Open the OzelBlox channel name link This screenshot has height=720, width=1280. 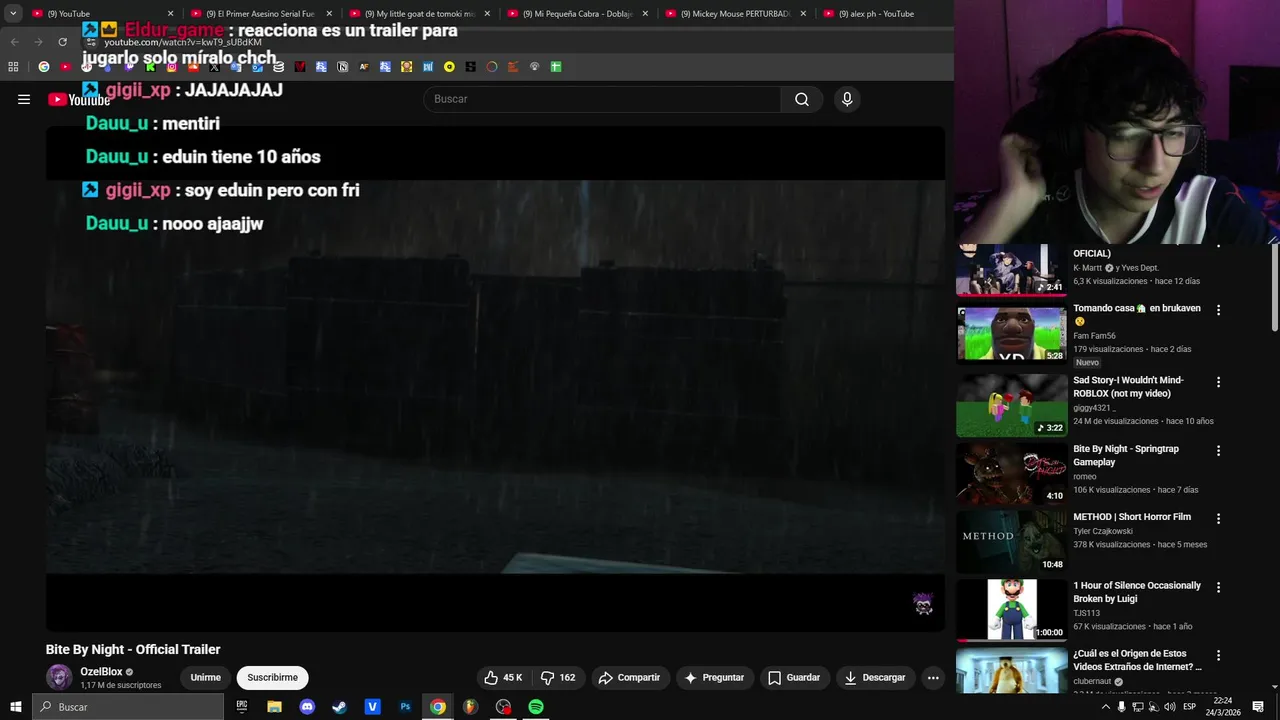pos(101,672)
